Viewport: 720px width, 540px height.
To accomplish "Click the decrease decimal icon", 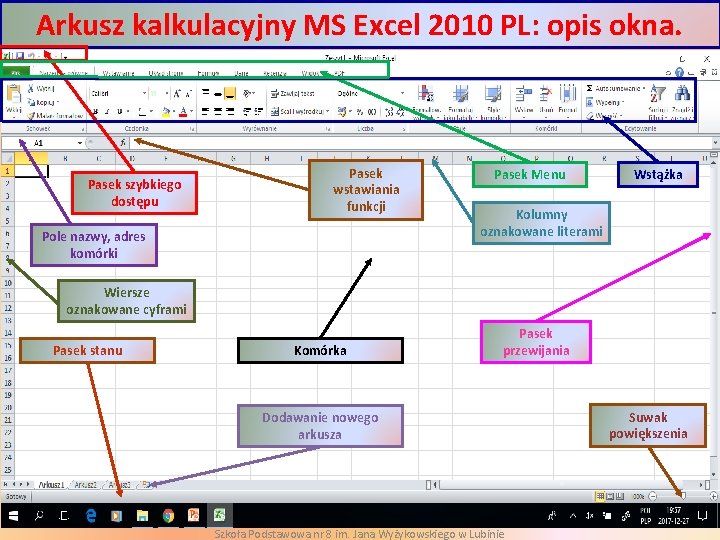I will pyautogui.click(x=400, y=111).
